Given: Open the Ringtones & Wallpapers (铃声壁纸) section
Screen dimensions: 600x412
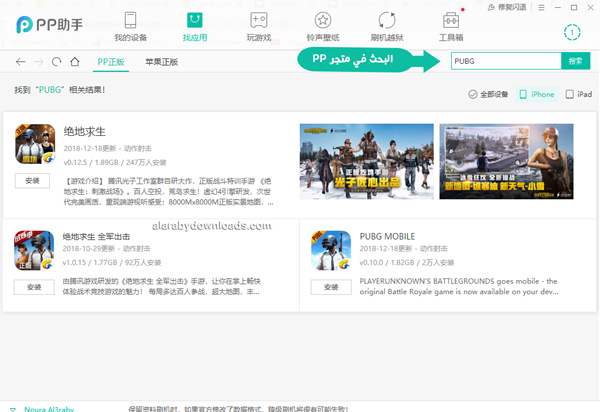Looking at the screenshot, I should pos(323,27).
